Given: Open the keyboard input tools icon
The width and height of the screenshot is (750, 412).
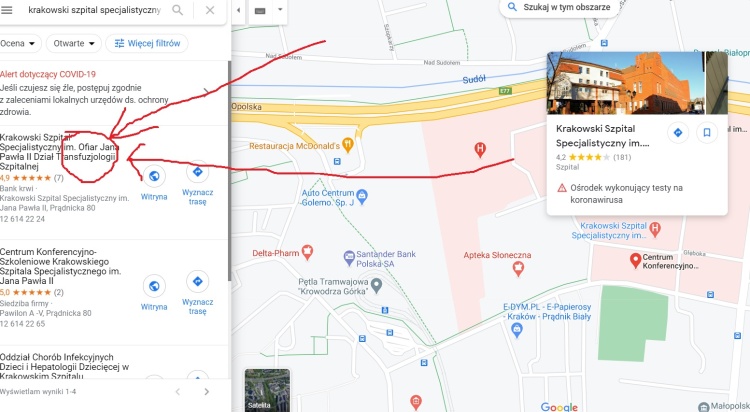Looking at the screenshot, I should pos(260,11).
